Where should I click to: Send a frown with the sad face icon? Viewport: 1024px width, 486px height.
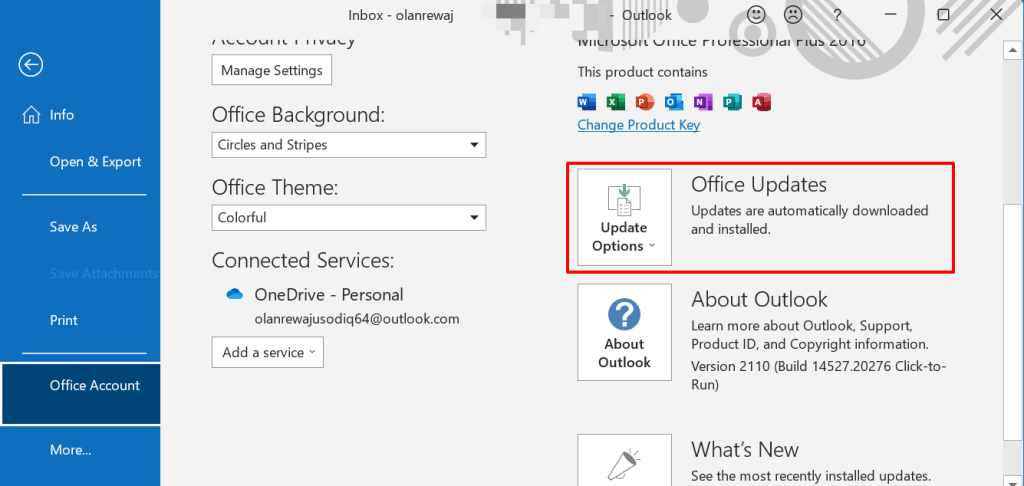793,15
